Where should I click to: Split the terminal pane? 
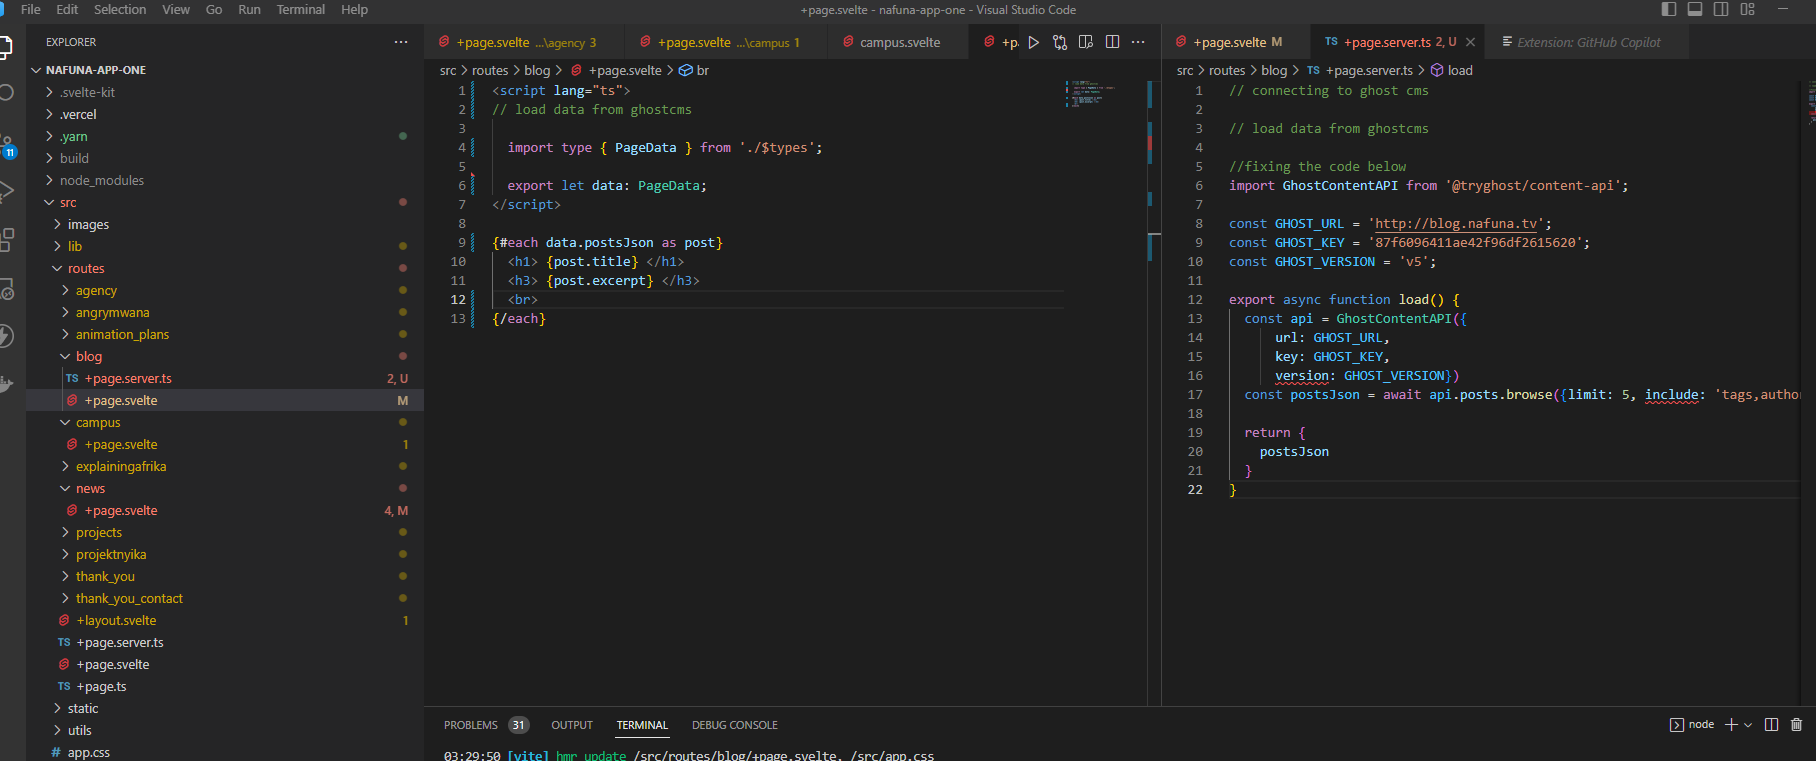[x=1771, y=725]
